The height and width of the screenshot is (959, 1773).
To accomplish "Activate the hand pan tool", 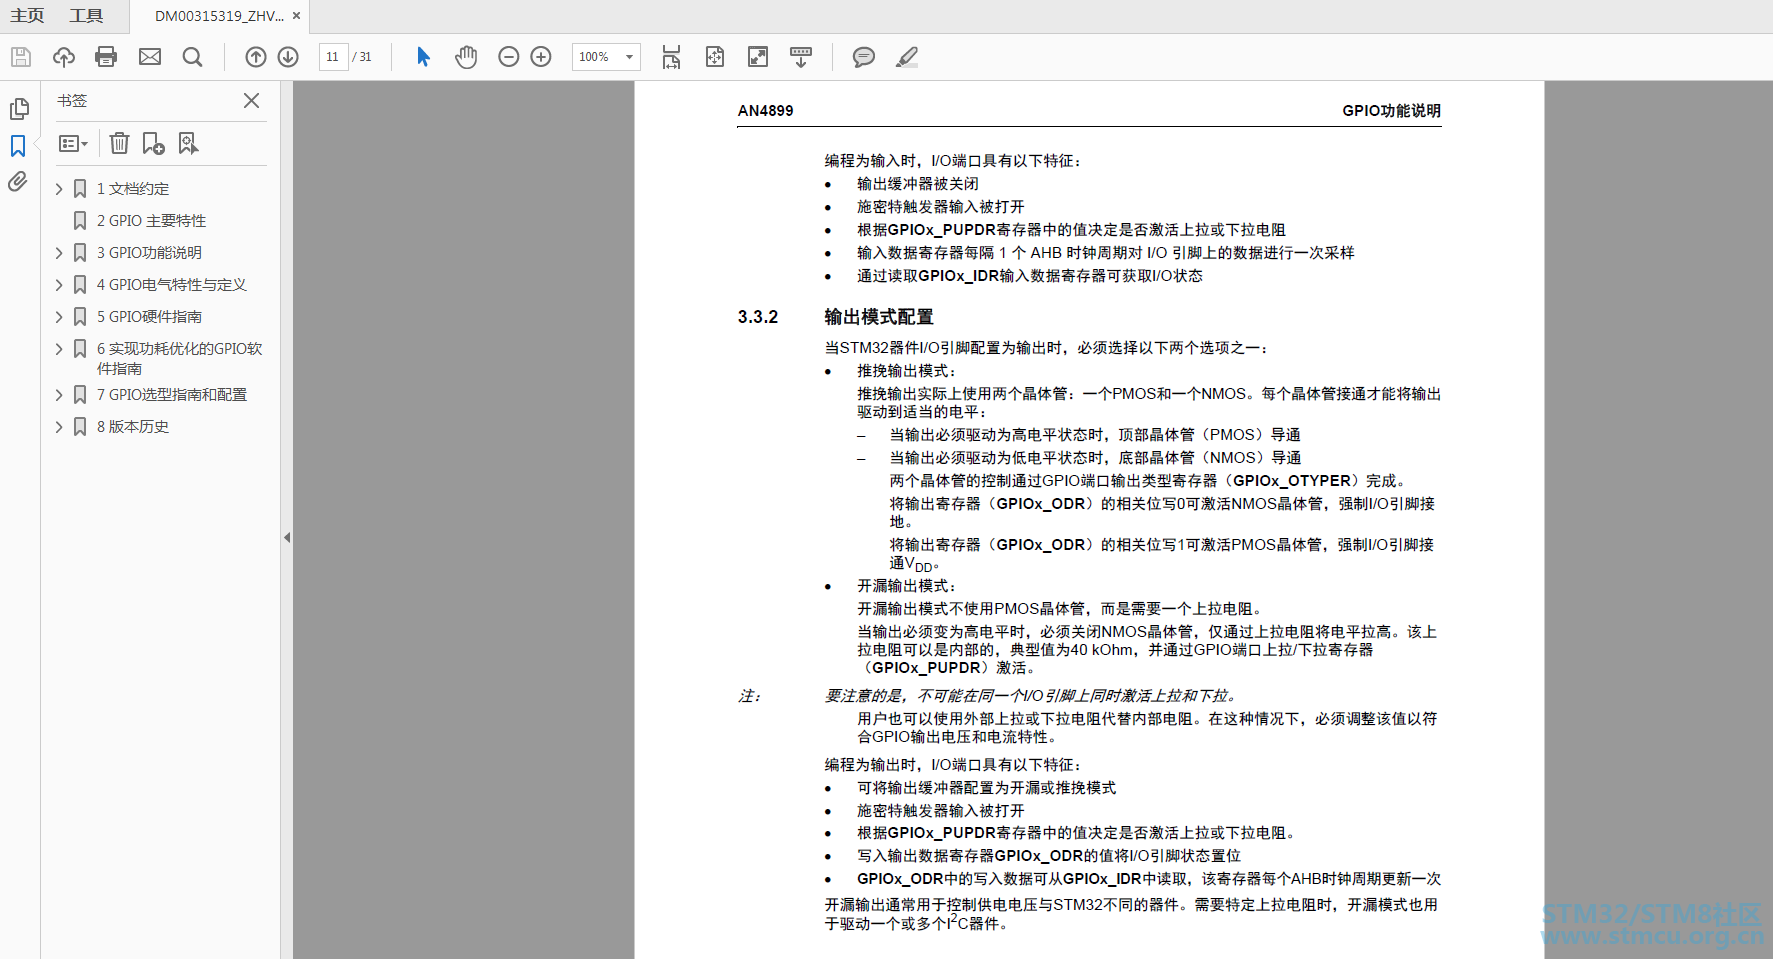I will click(466, 57).
